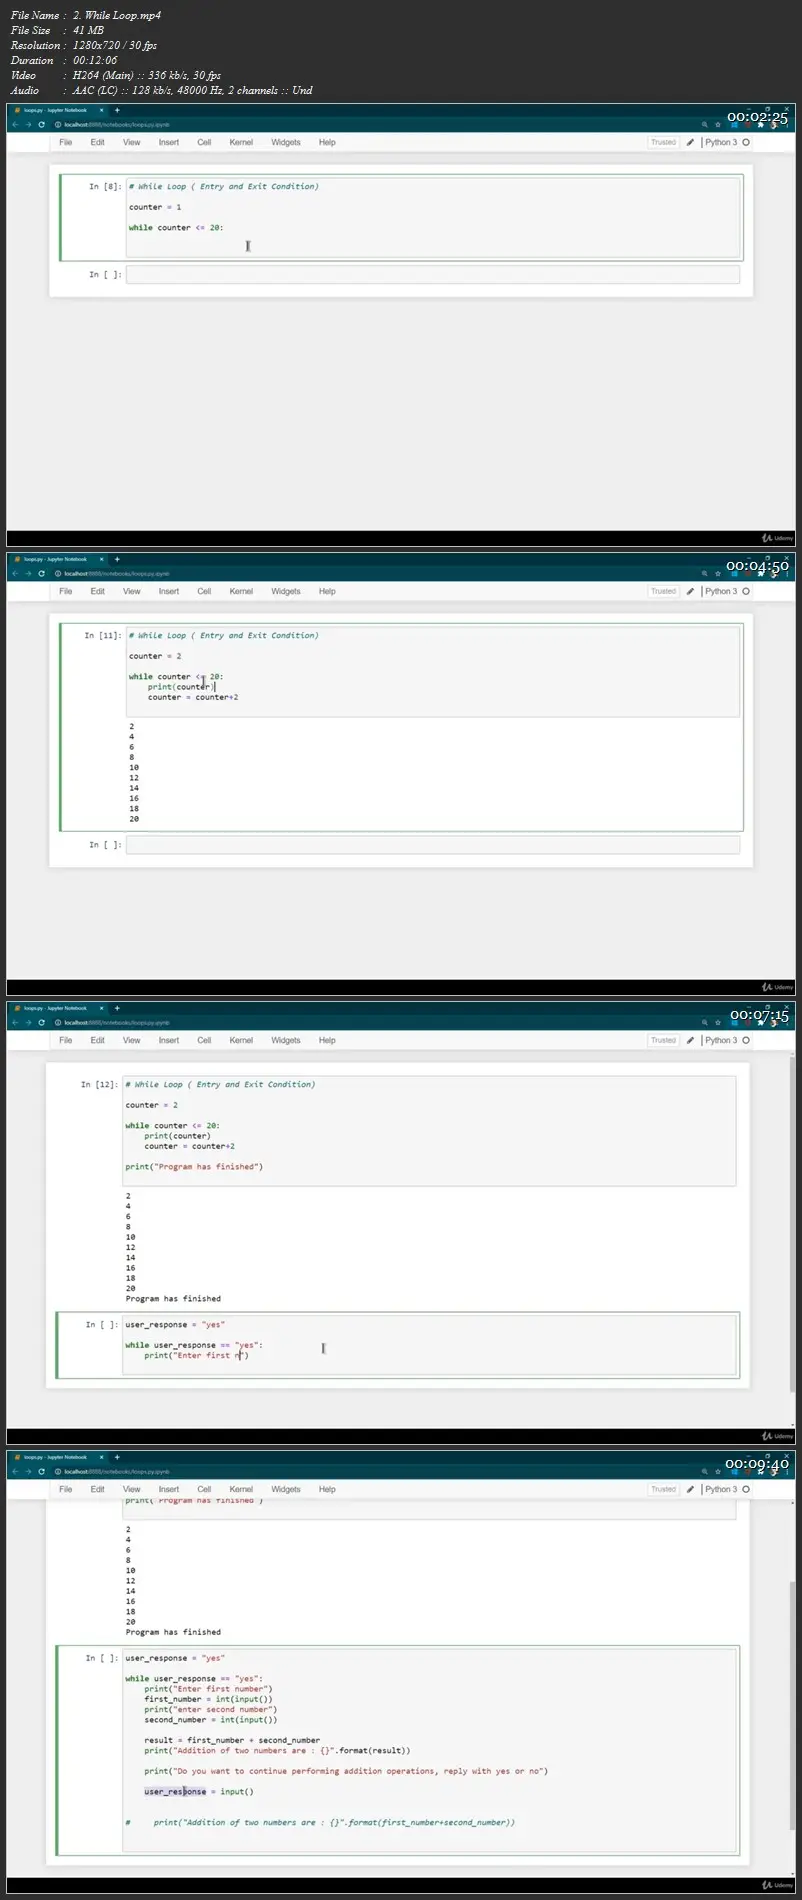Open Kernel menu in the 00:07:15 frame
The width and height of the screenshot is (802, 1900).
(241, 1040)
